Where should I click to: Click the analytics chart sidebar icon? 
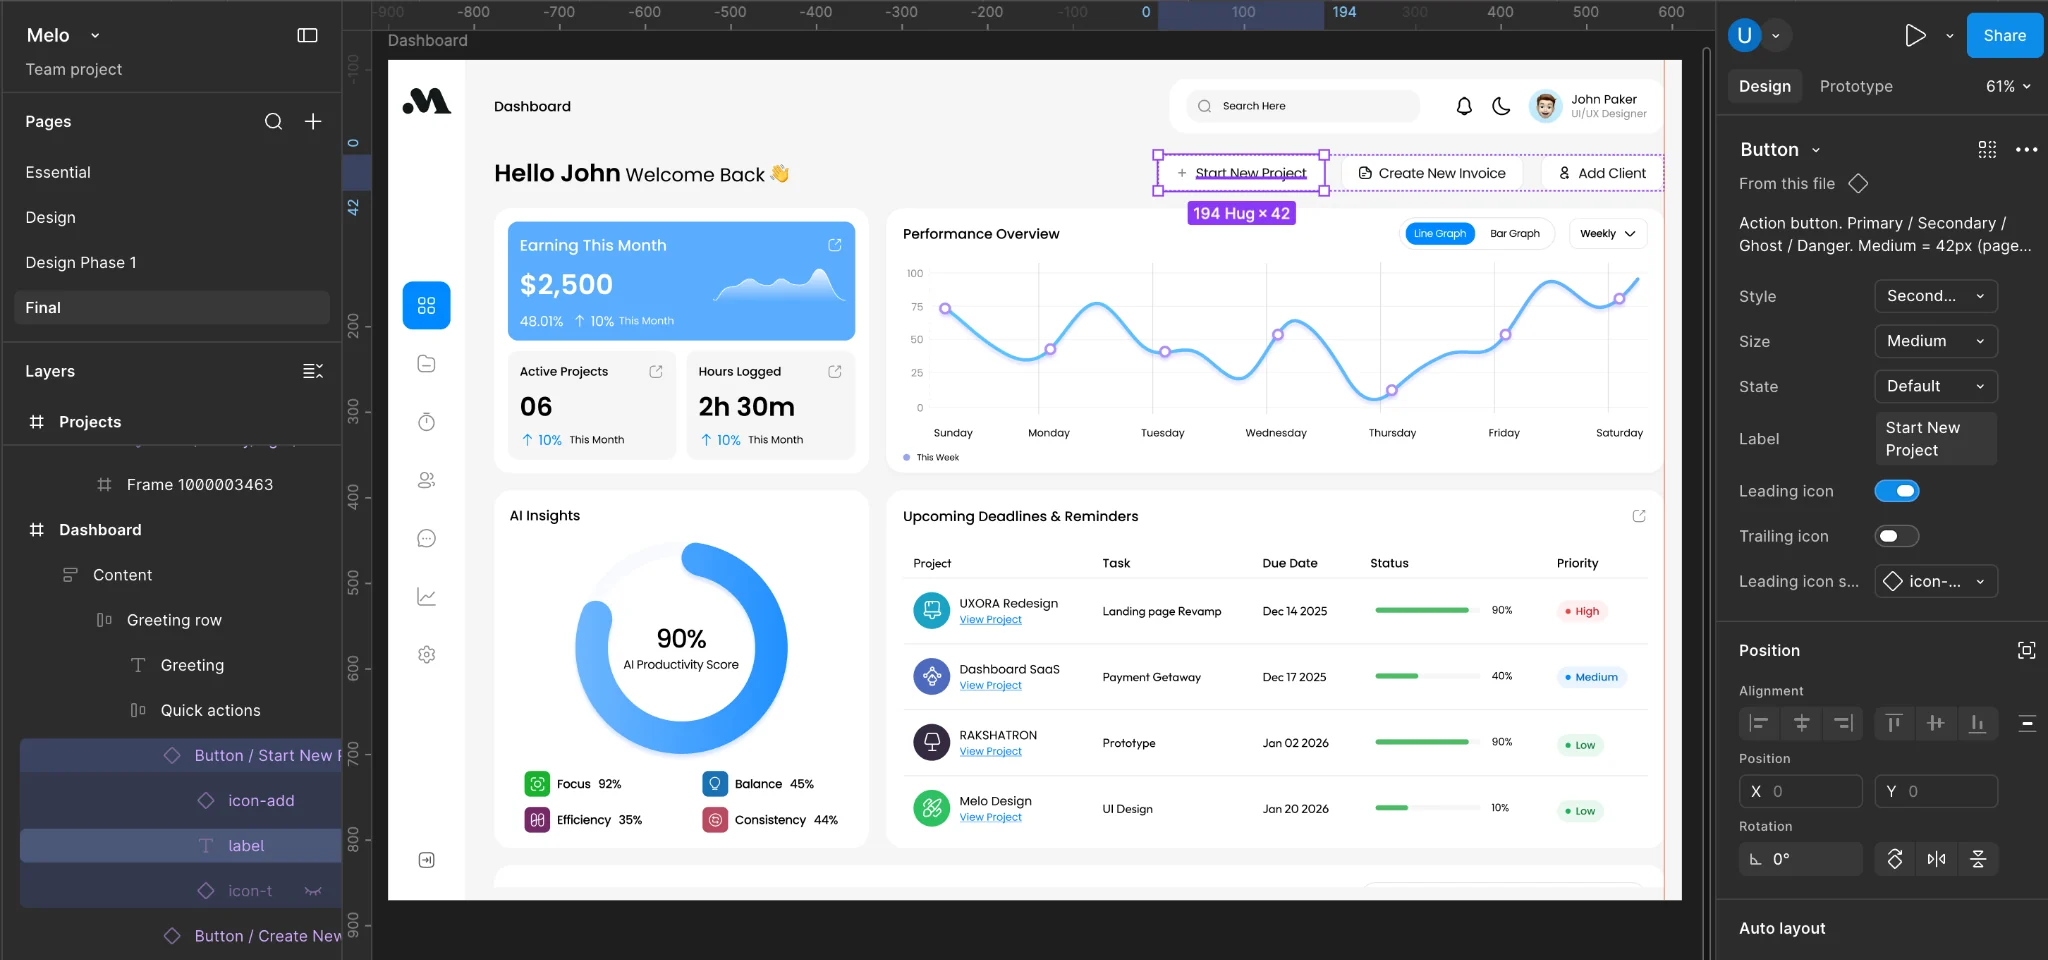pos(427,596)
